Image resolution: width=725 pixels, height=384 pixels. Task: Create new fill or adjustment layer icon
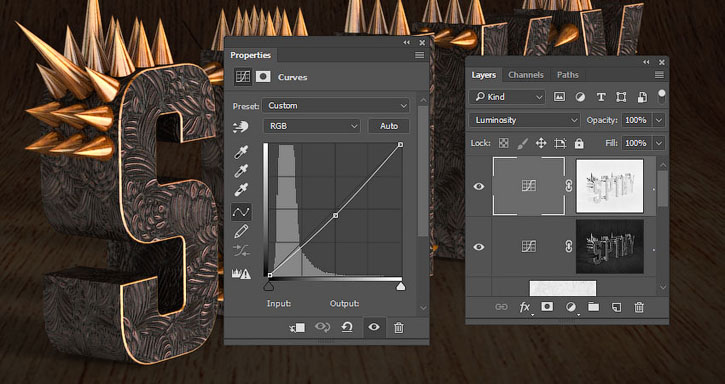click(571, 307)
